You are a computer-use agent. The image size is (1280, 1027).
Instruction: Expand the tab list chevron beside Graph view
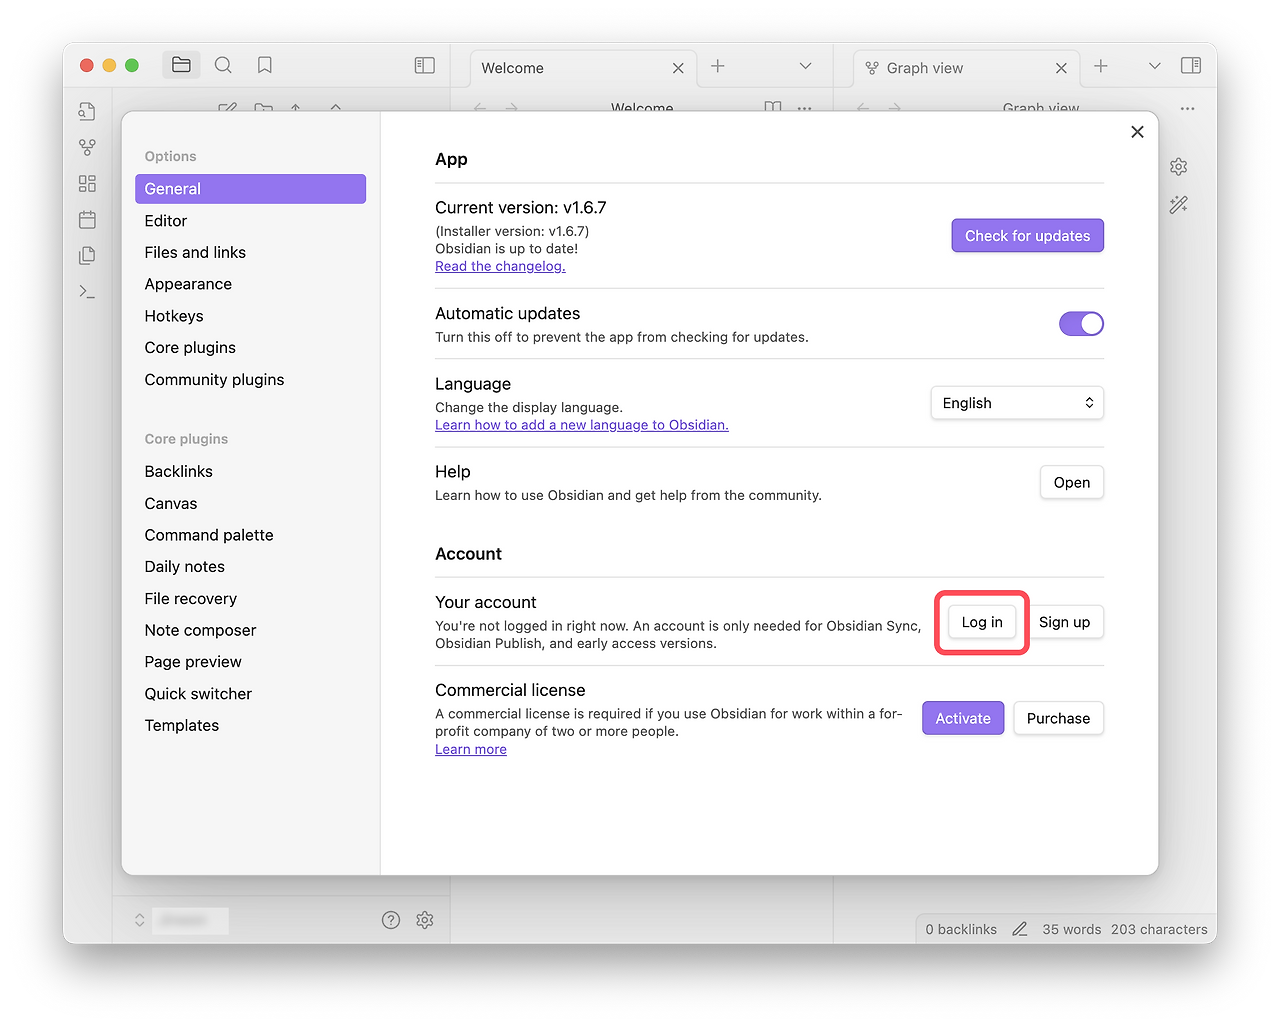[1155, 66]
